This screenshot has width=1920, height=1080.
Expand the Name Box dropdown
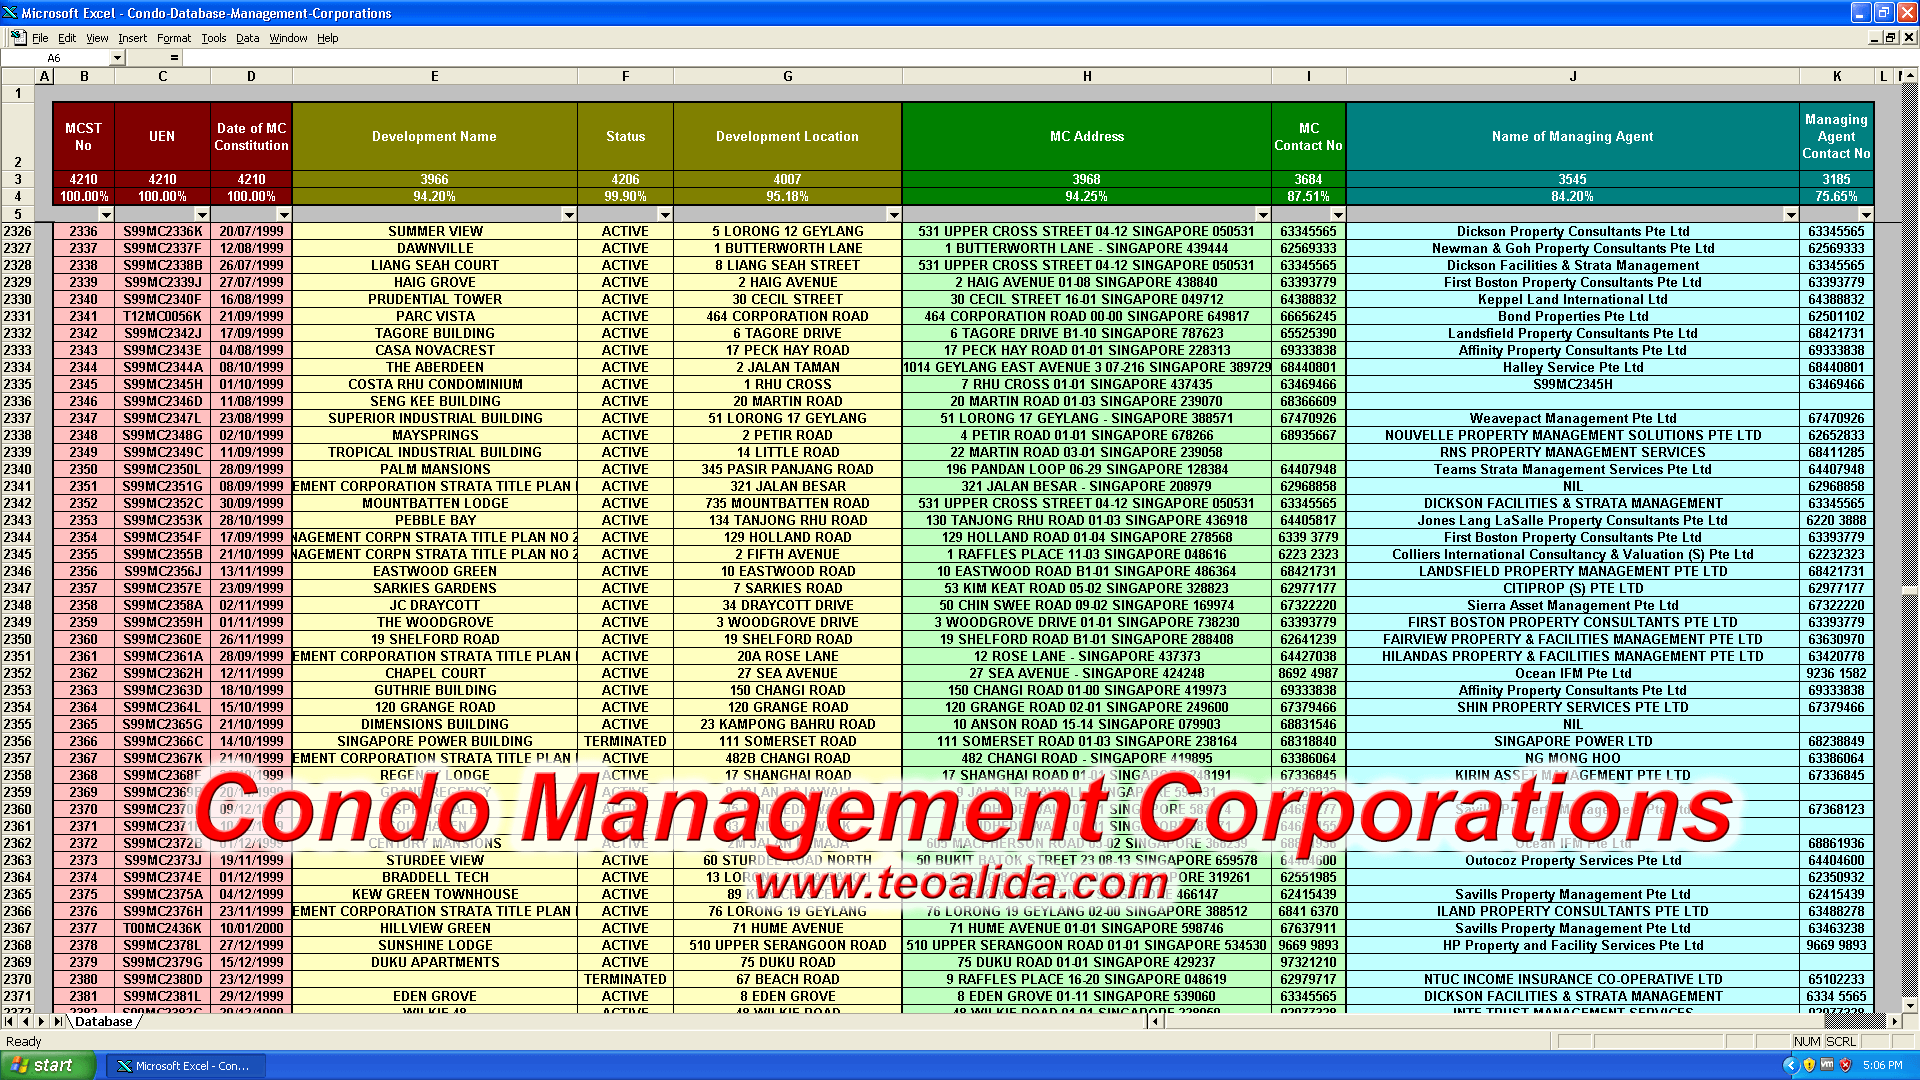click(117, 58)
